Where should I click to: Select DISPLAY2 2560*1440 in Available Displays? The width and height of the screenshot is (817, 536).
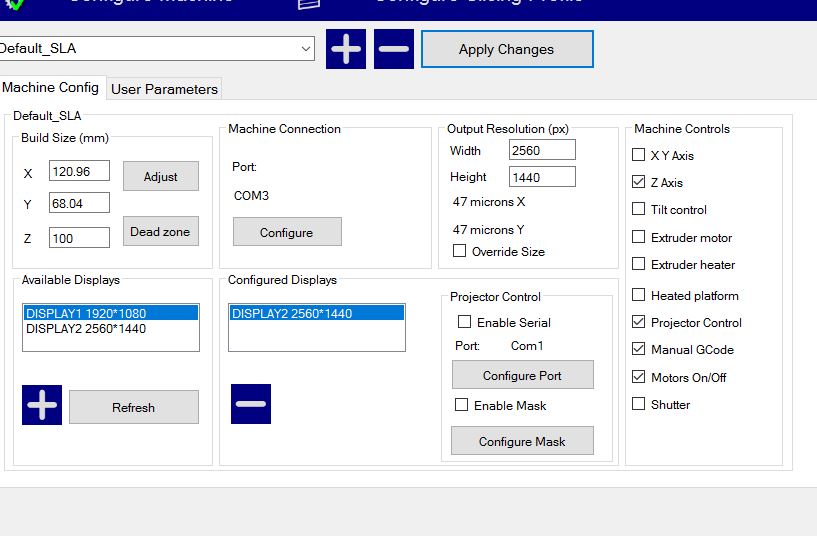[x=86, y=329]
